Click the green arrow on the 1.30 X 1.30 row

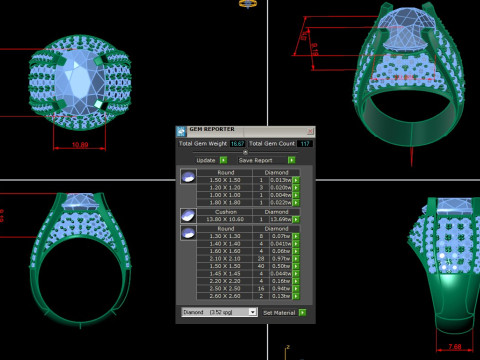(x=296, y=236)
